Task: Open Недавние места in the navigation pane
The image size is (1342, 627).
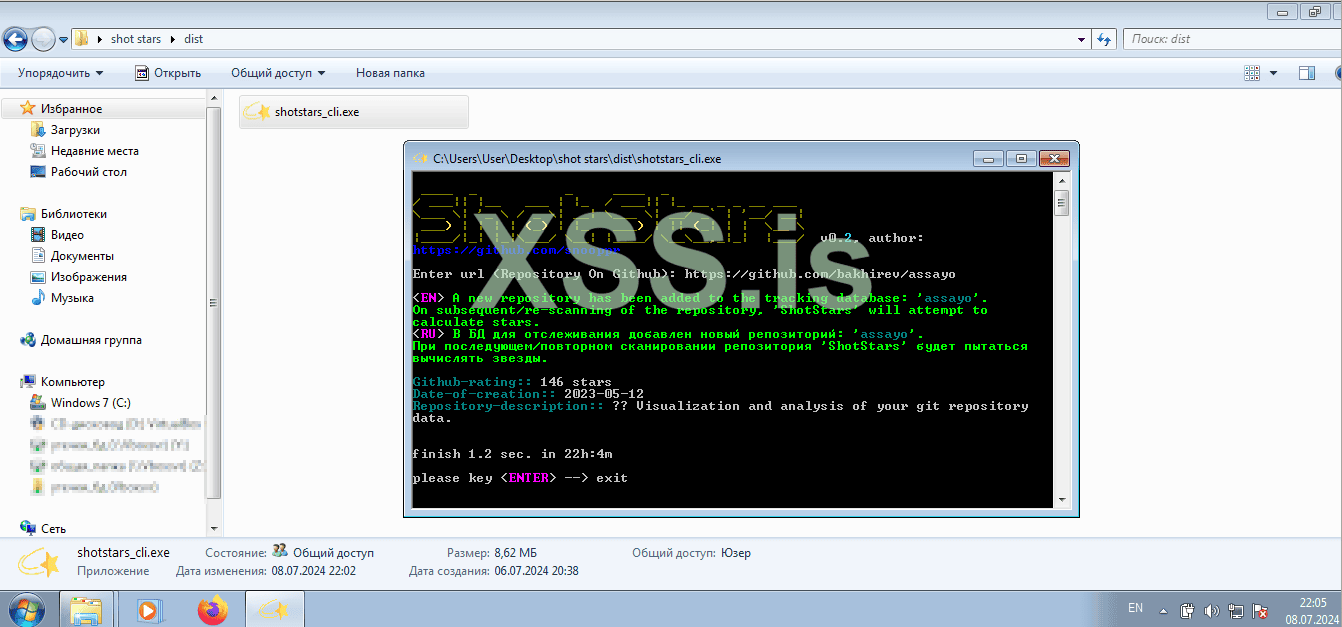Action: pos(94,151)
